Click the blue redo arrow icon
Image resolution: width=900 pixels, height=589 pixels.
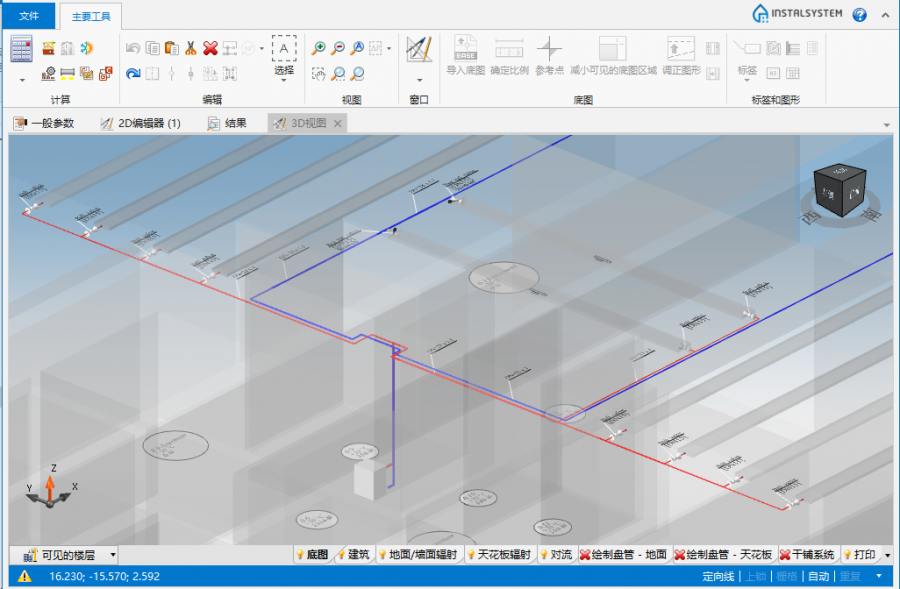coord(132,73)
